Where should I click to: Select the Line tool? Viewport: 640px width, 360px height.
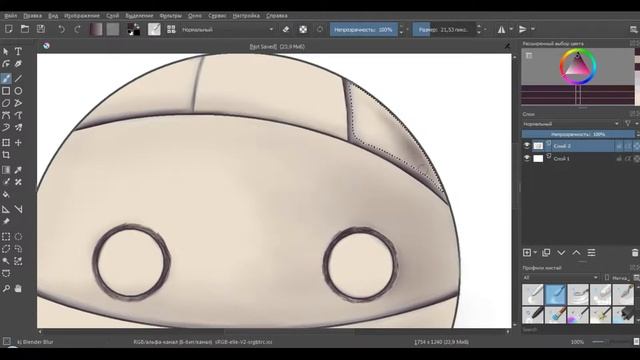point(18,78)
